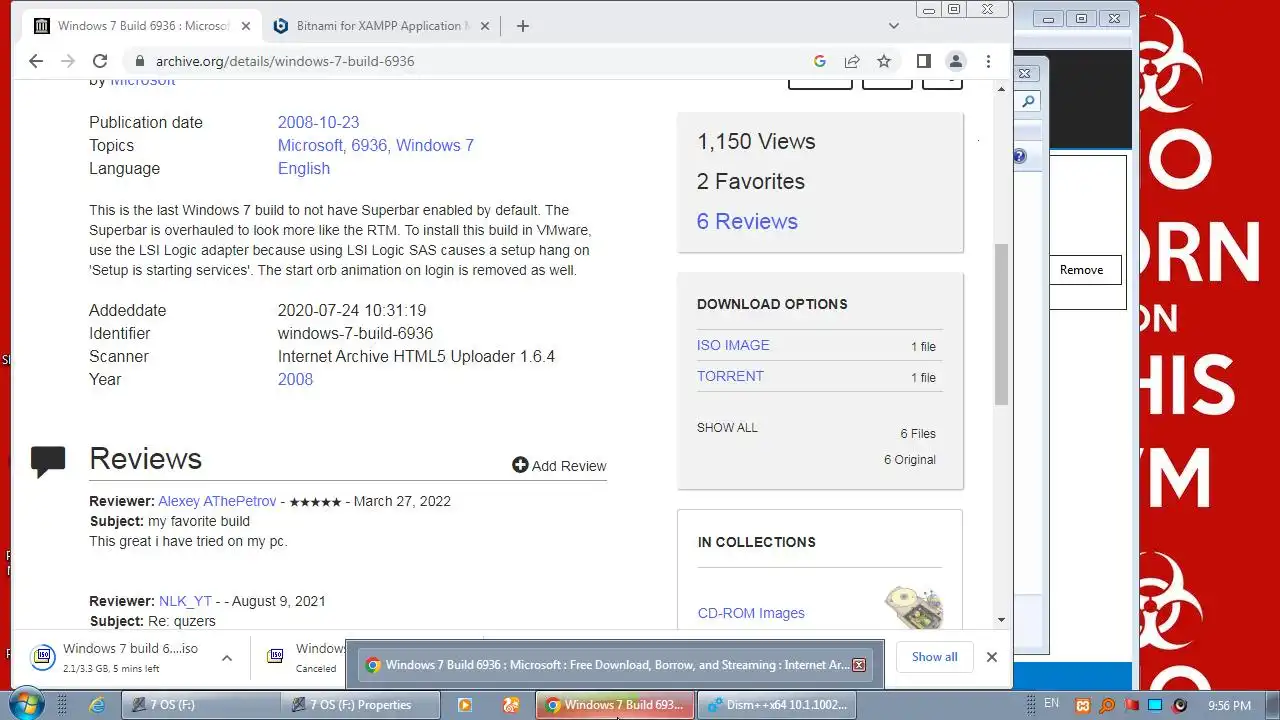Click the ISO file icon of downloading item

tap(43, 657)
